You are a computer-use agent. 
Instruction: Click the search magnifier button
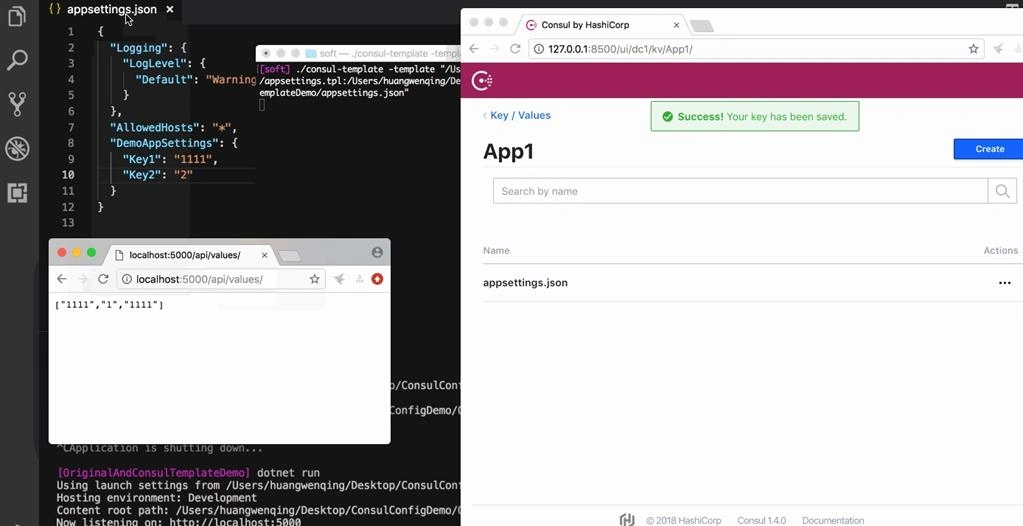tap(1002, 191)
